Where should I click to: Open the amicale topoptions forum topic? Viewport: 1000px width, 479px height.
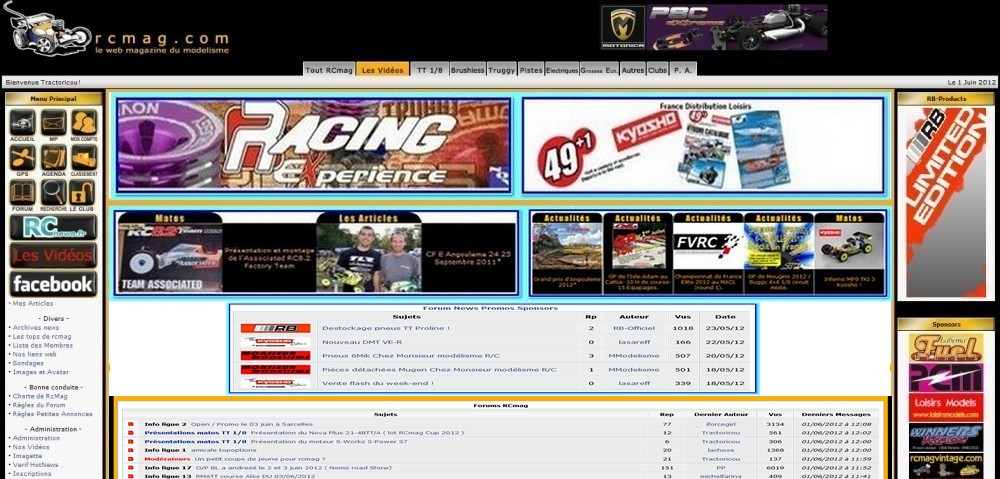click(x=224, y=450)
